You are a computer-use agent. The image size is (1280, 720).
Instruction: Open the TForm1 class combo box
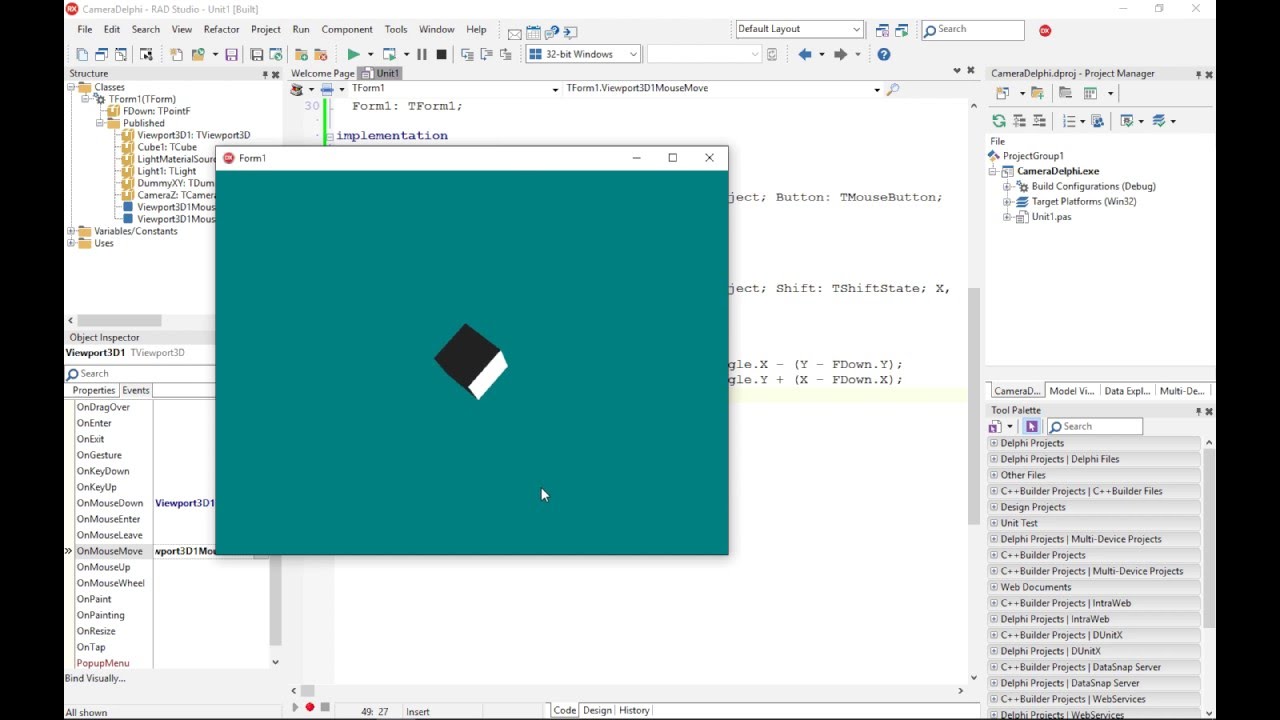pyautogui.click(x=555, y=89)
